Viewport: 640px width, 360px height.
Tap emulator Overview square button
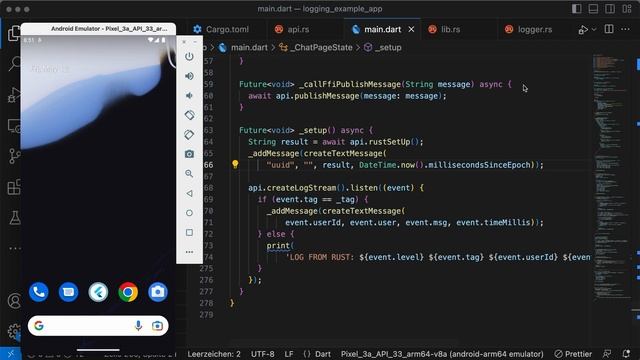tap(189, 232)
